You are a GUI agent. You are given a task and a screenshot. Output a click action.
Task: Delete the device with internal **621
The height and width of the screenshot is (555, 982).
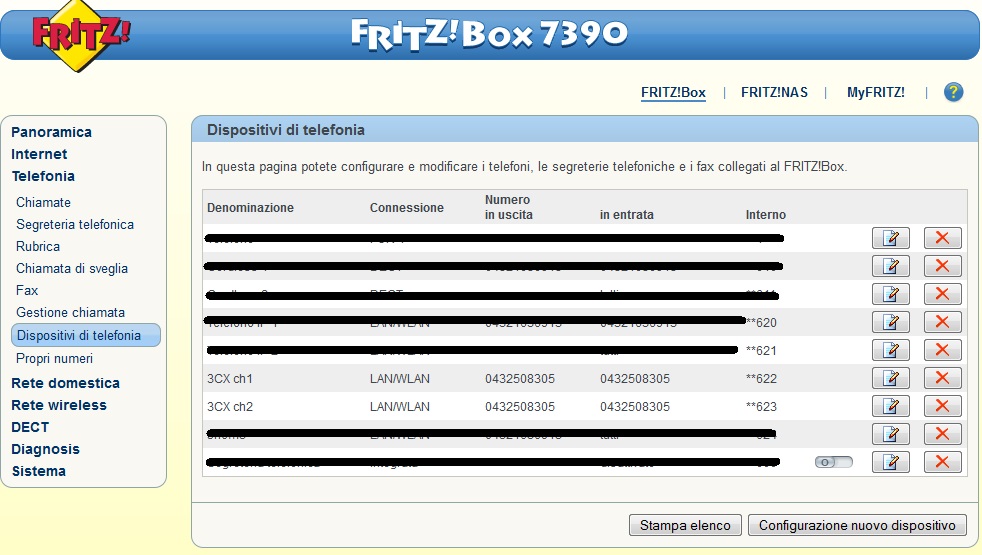(942, 350)
